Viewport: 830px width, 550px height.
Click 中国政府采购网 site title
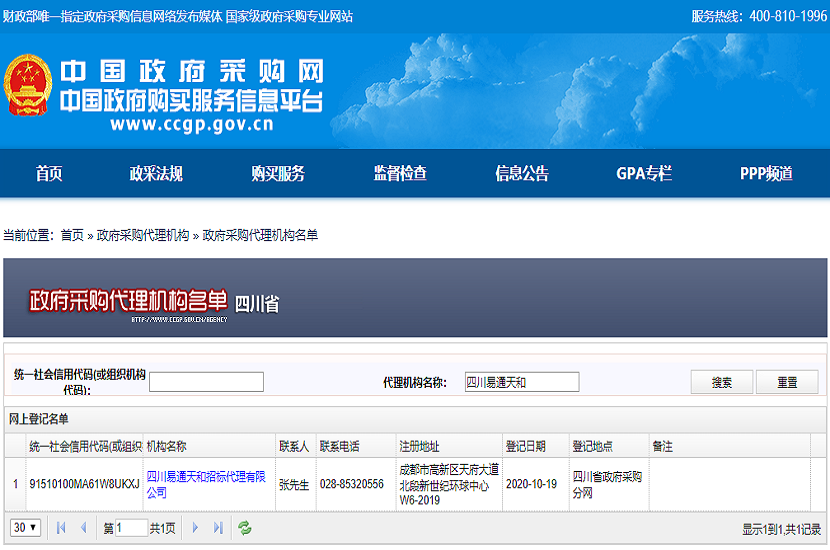[x=192, y=71]
